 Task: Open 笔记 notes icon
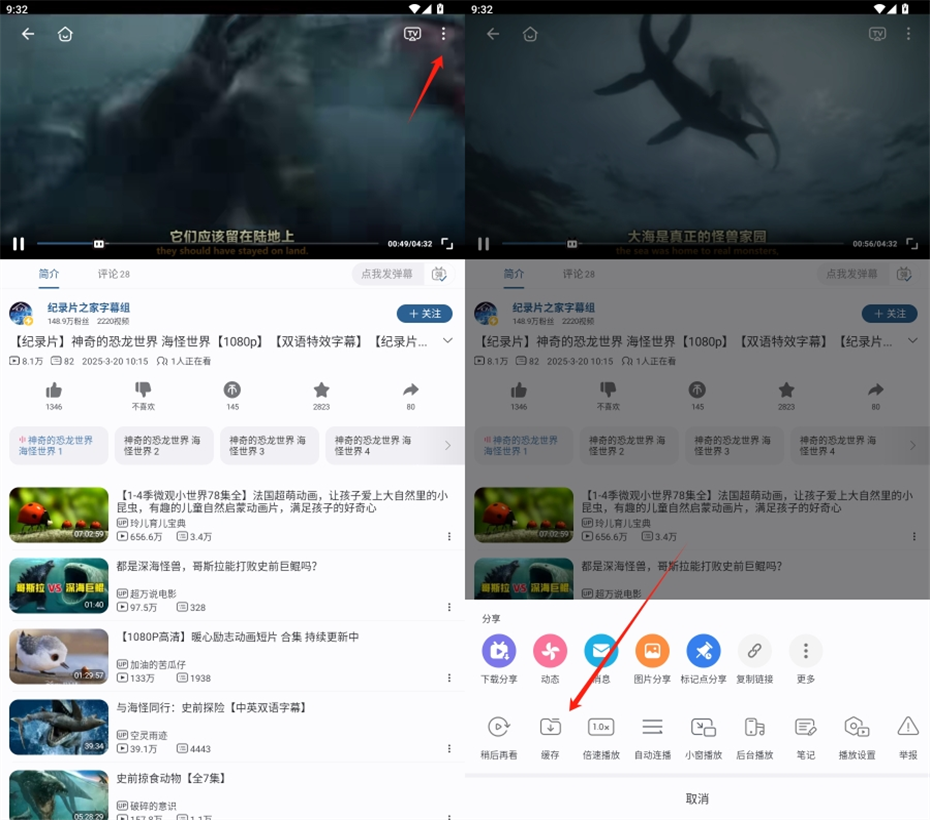pyautogui.click(x=805, y=726)
